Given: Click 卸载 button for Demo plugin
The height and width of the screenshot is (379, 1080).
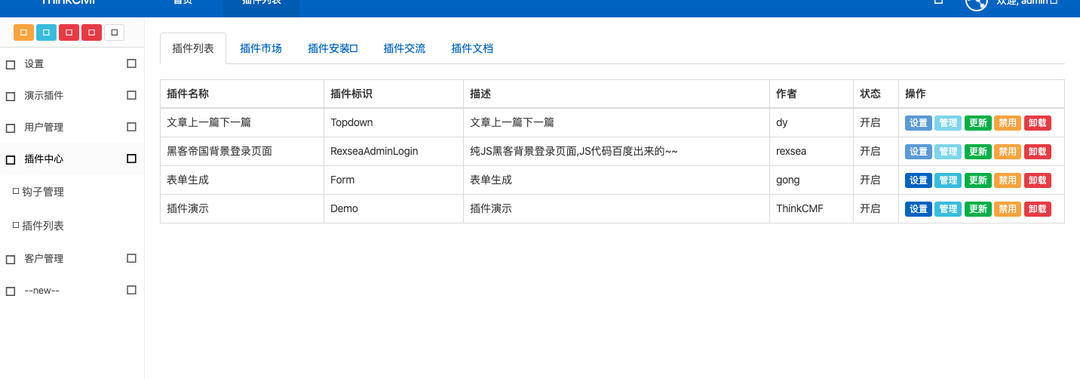Looking at the screenshot, I should click(1037, 209).
